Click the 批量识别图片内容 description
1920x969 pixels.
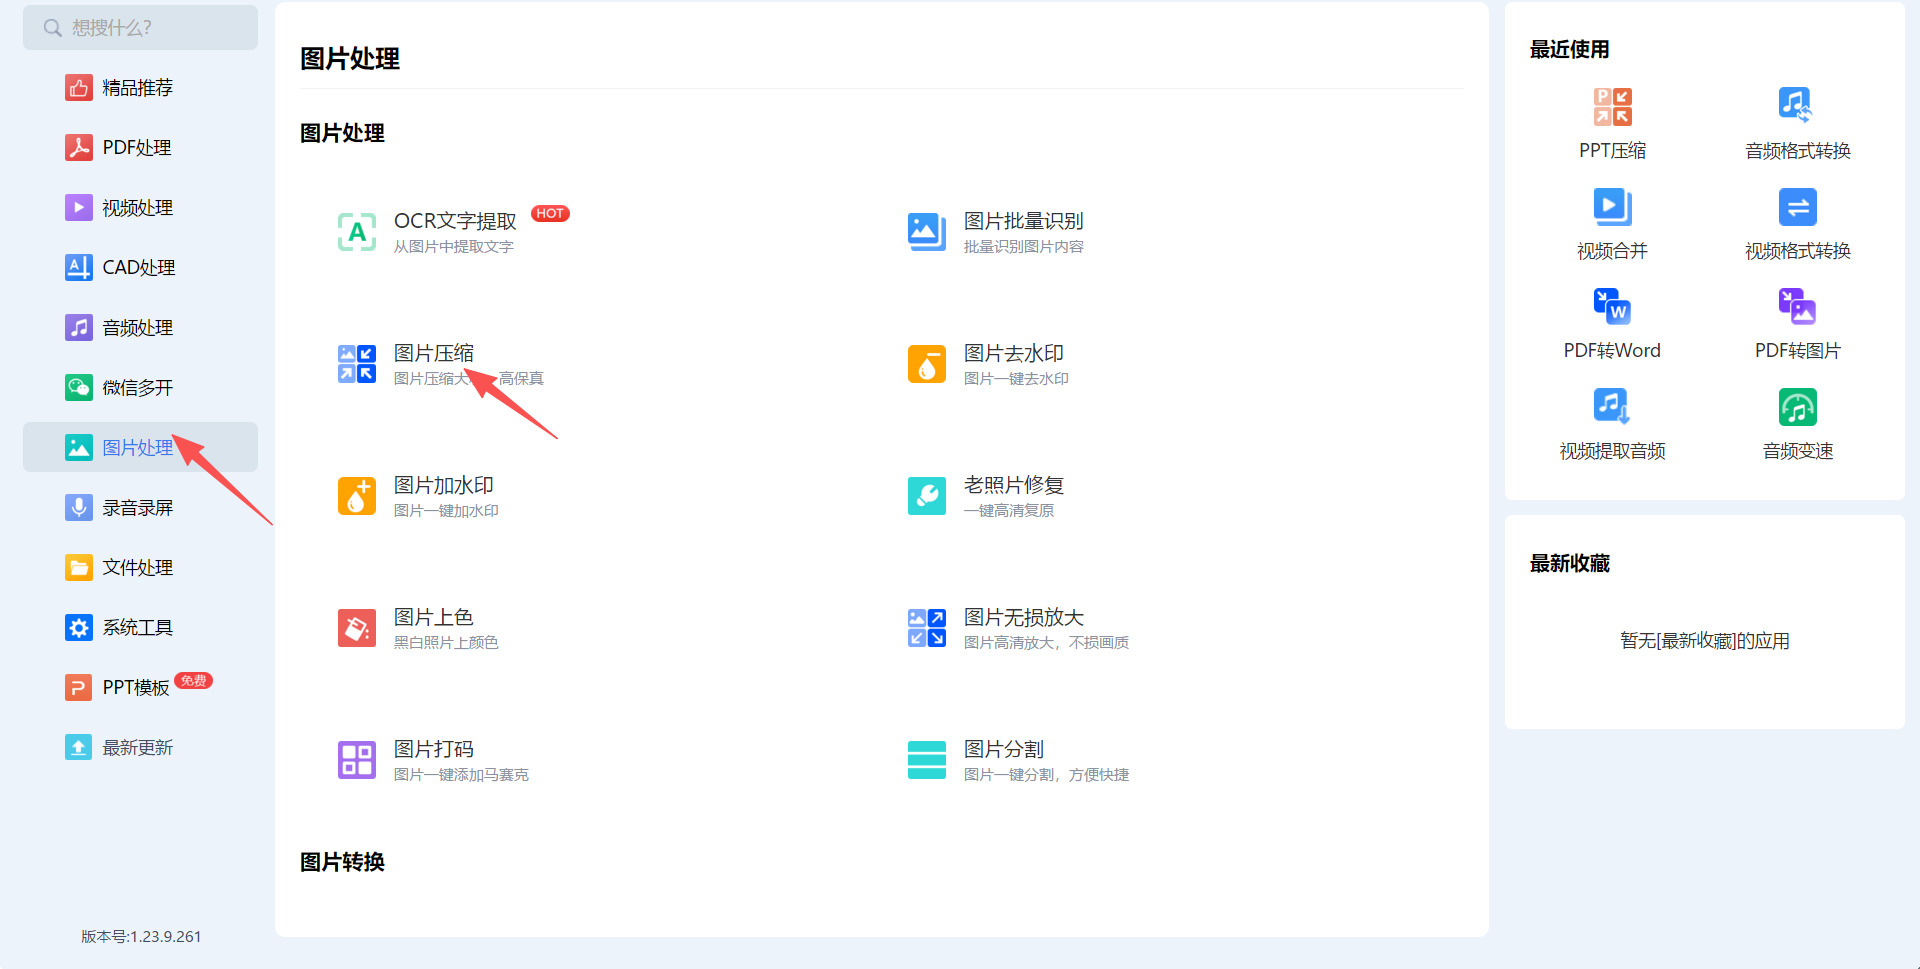pyautogui.click(x=1024, y=247)
